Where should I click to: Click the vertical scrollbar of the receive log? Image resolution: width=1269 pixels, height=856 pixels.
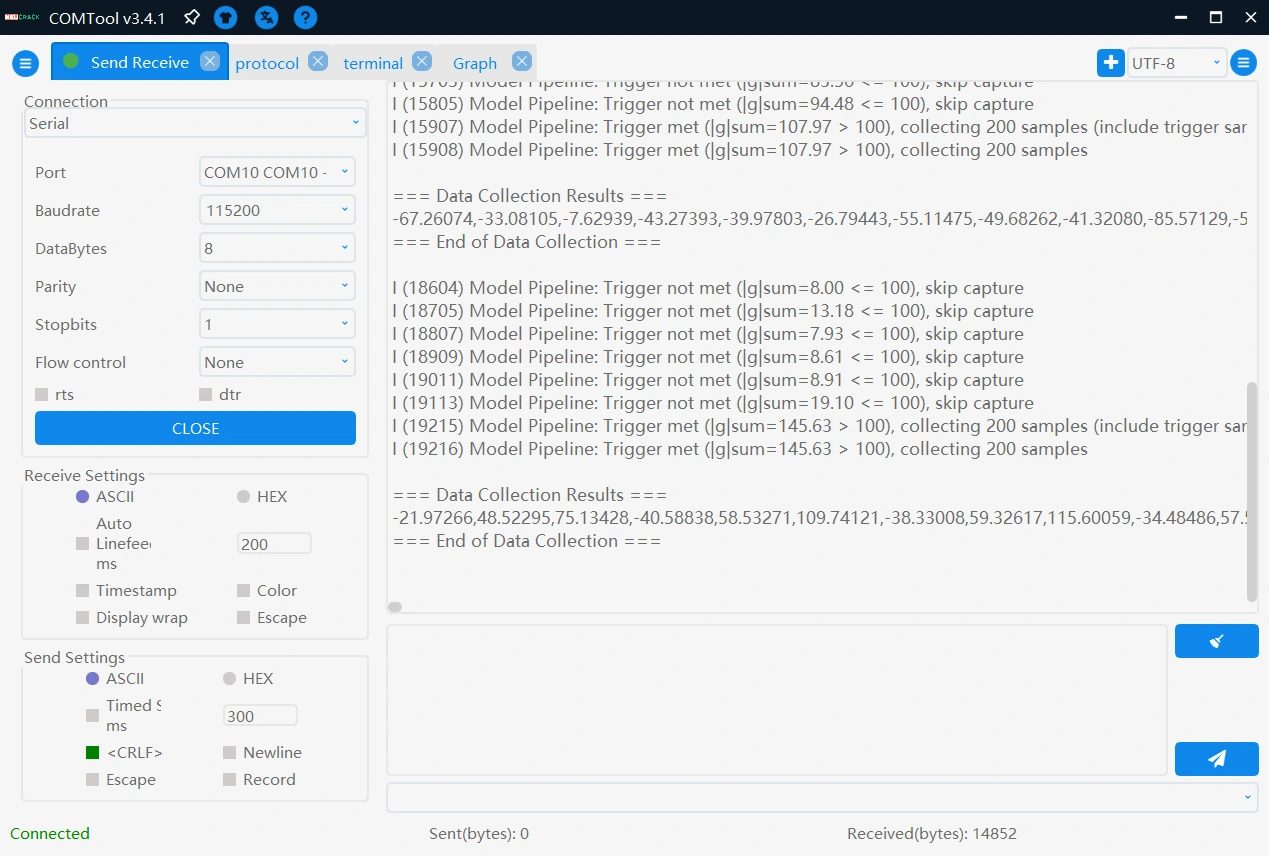tap(1252, 490)
